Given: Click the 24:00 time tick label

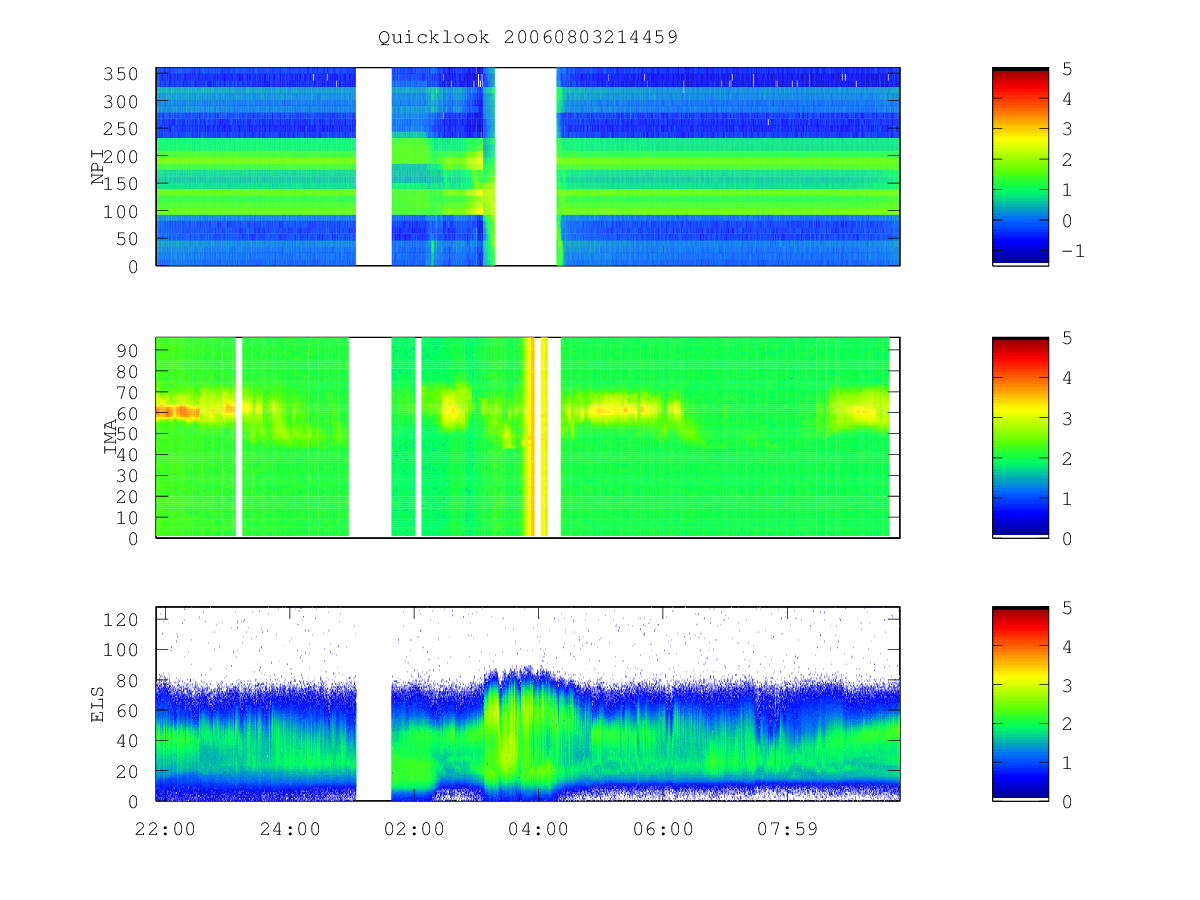Looking at the screenshot, I should pyautogui.click(x=290, y=828).
